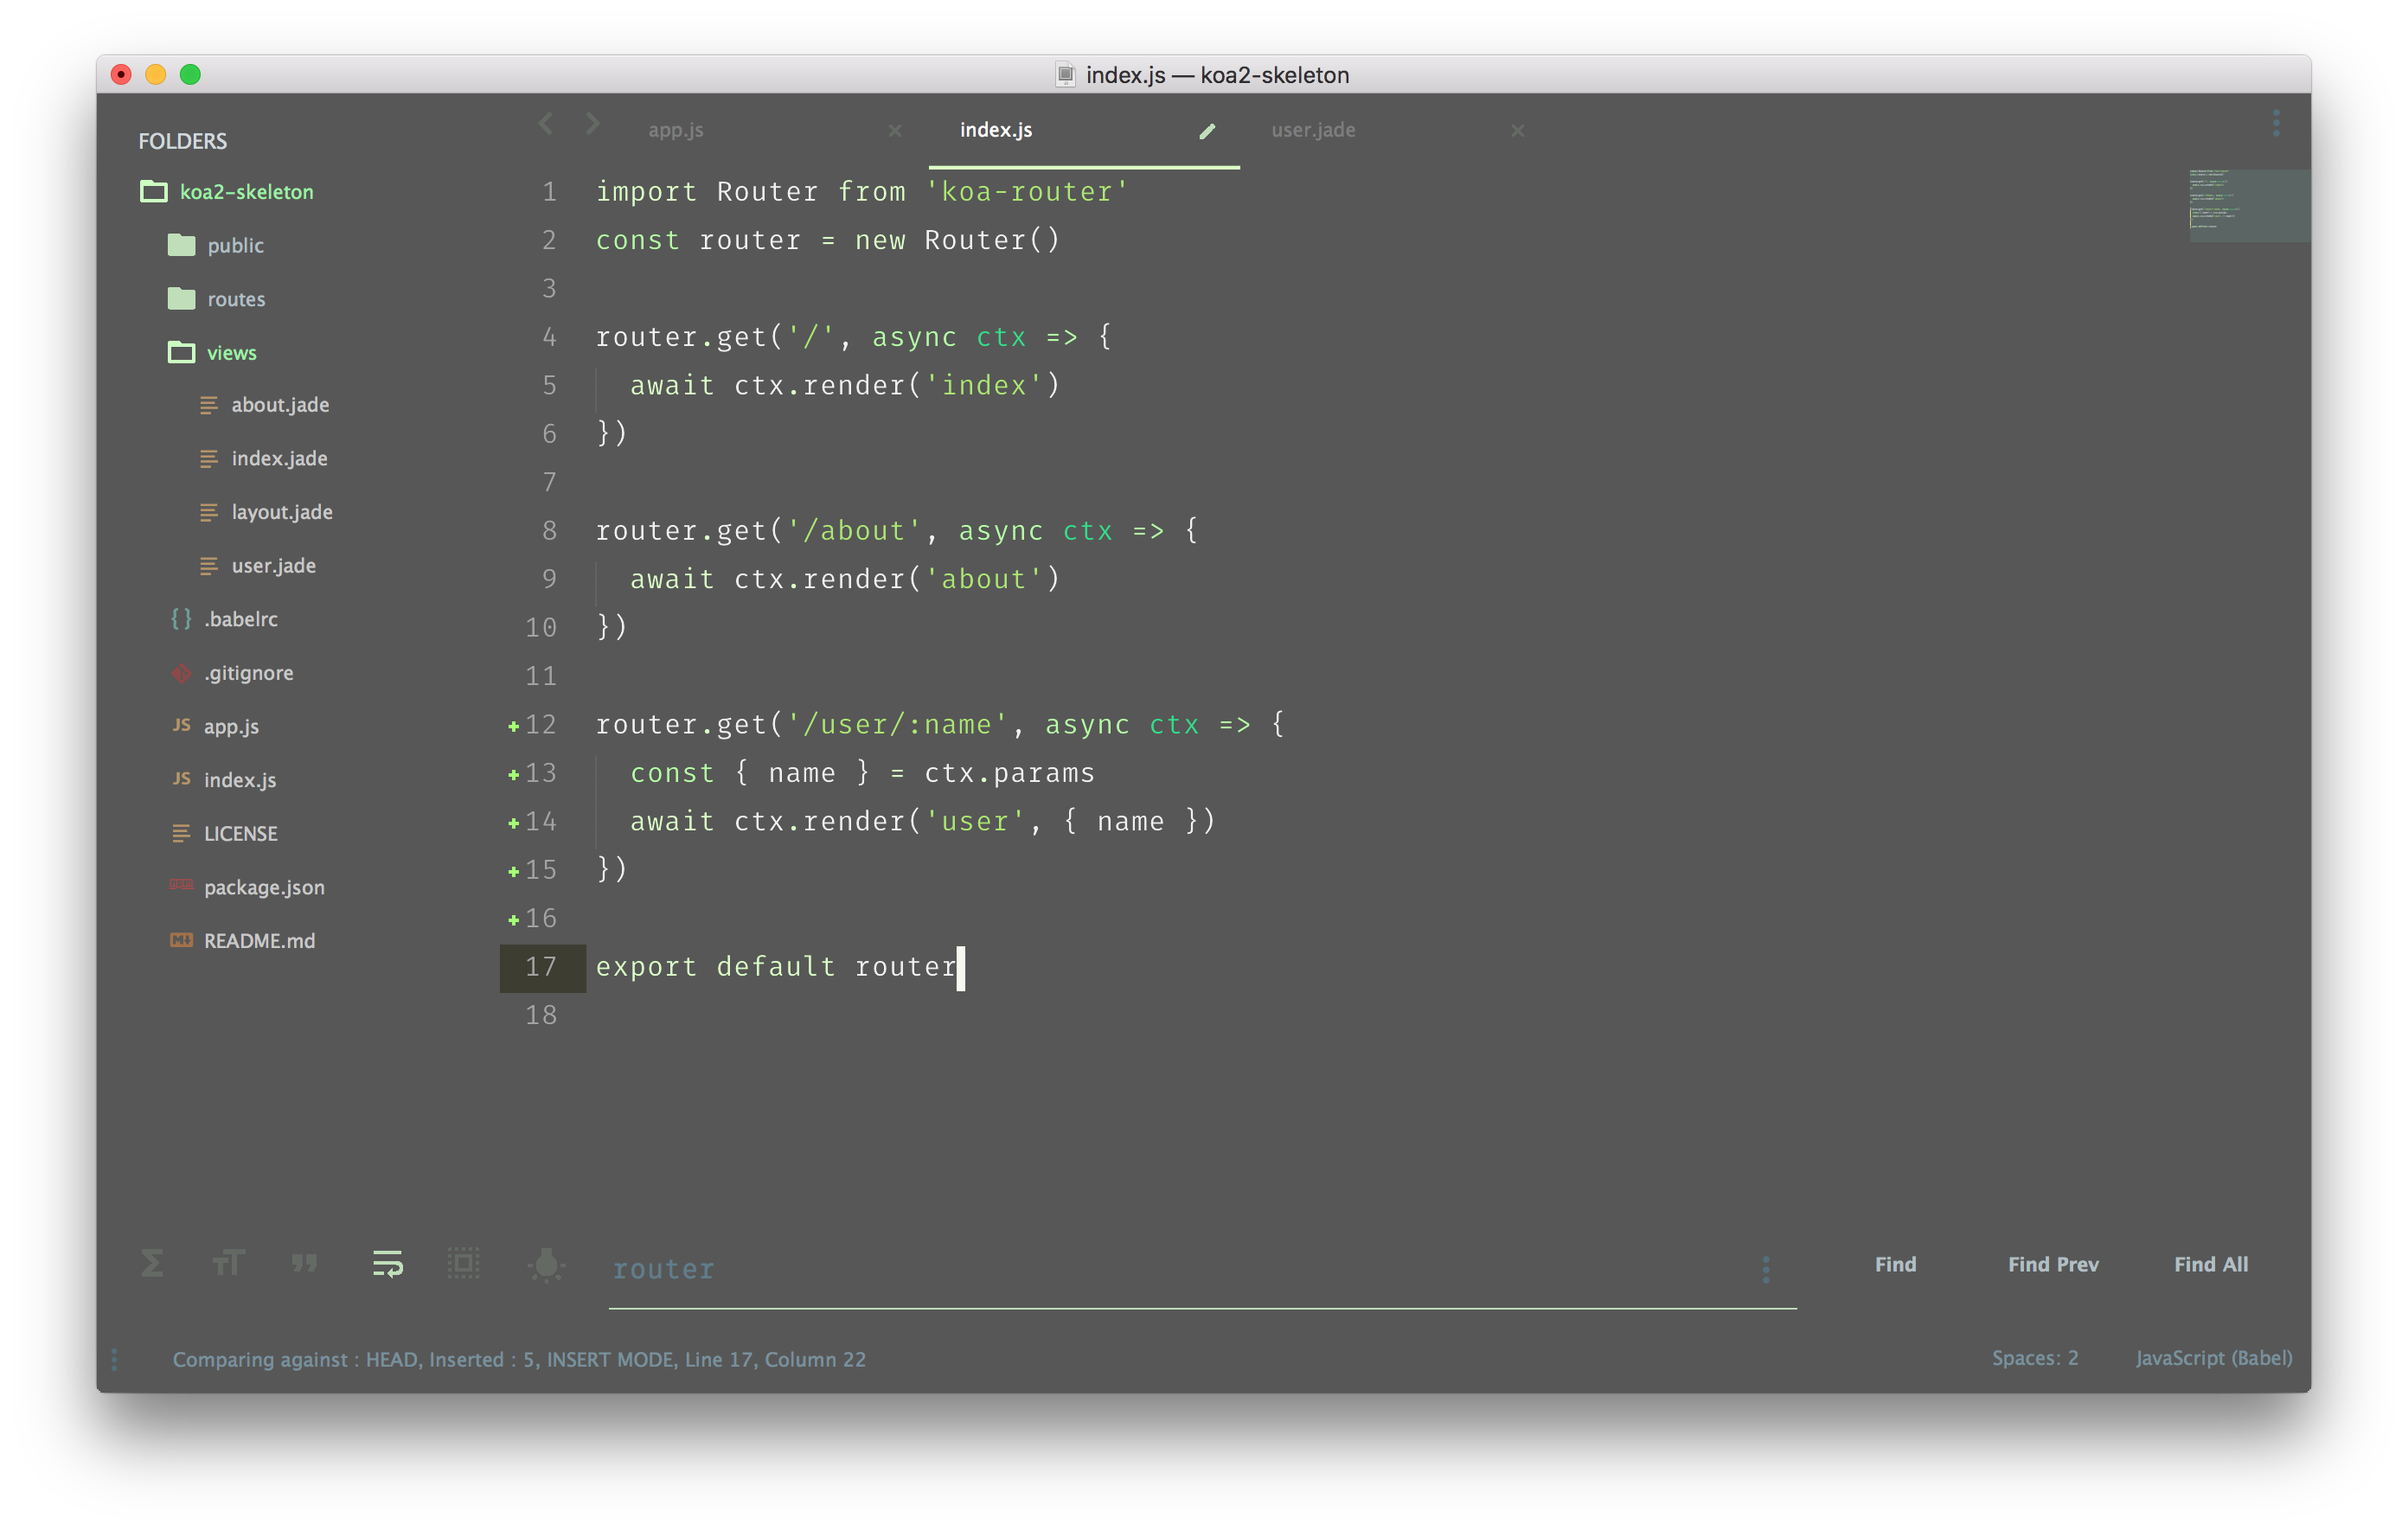
Task: Click the git icon beside .gitignore
Action: (181, 673)
